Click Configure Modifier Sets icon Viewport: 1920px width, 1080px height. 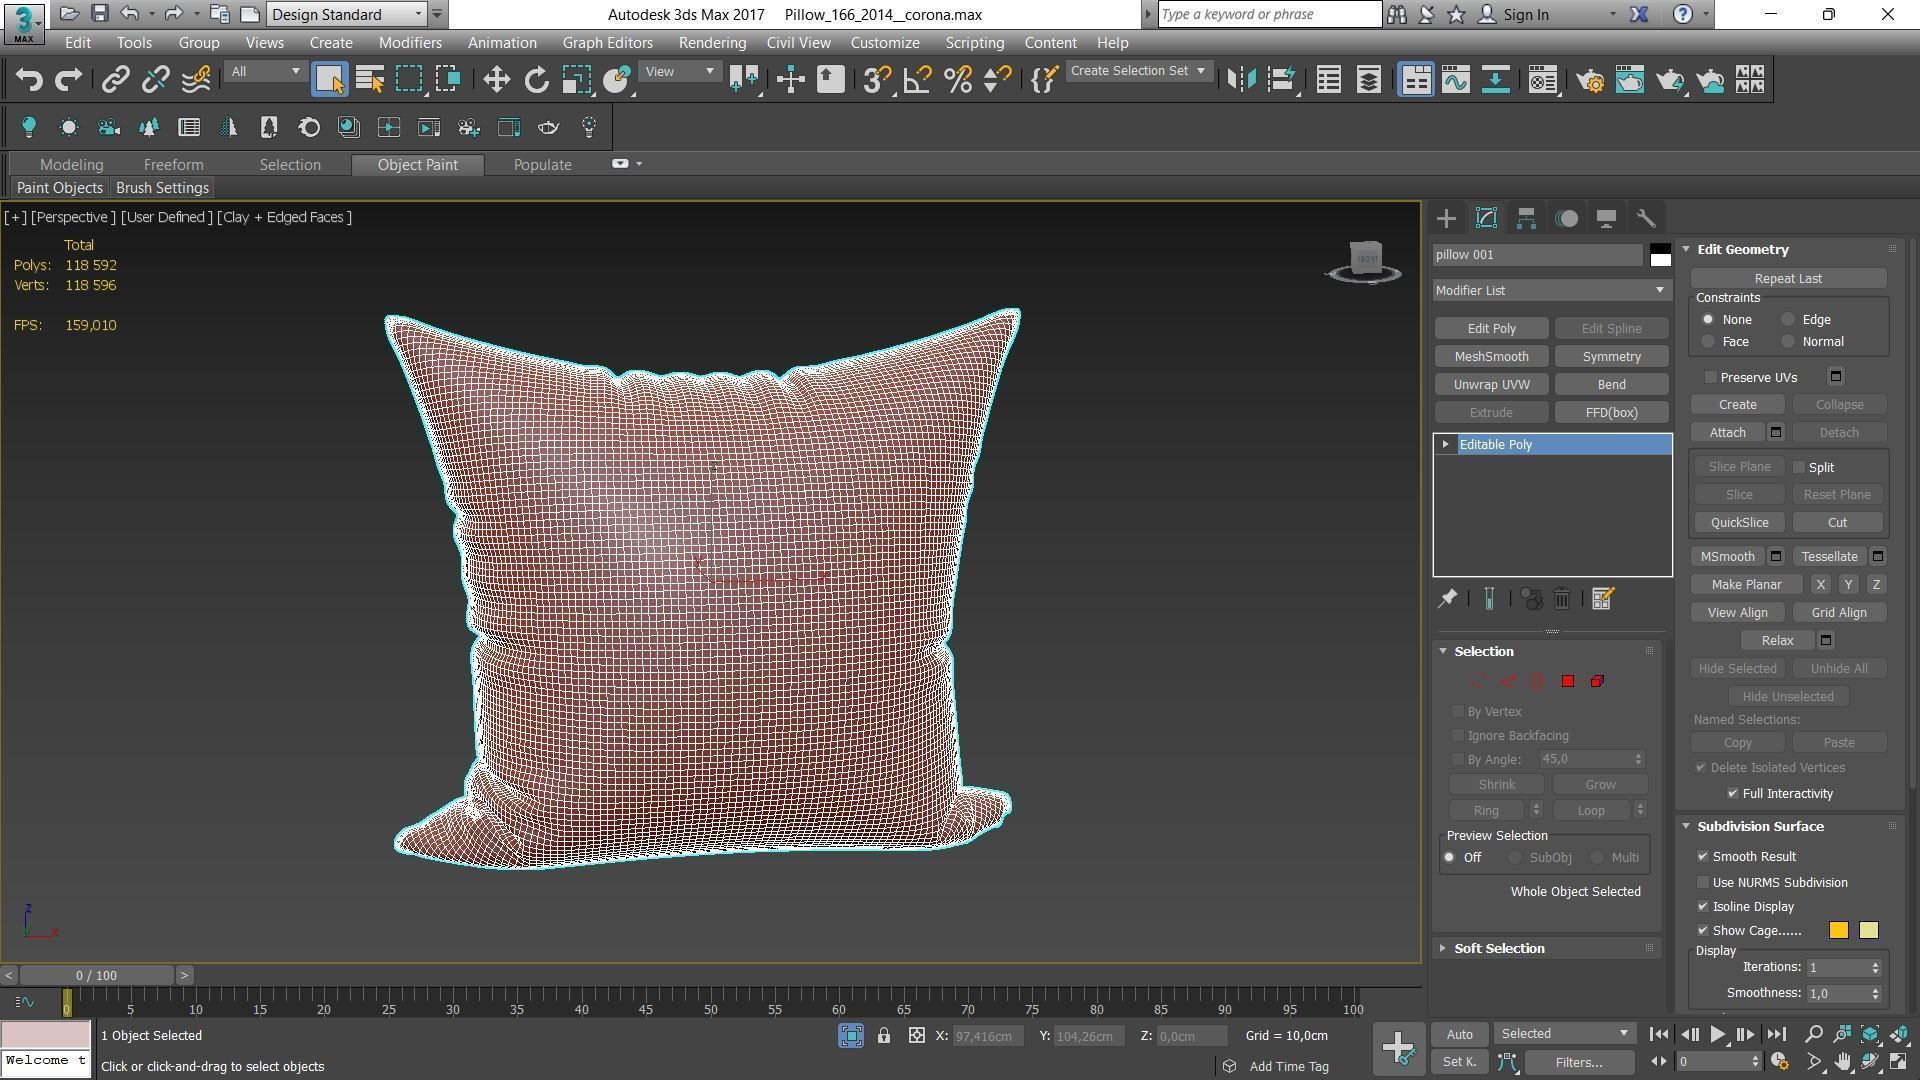click(x=1602, y=599)
